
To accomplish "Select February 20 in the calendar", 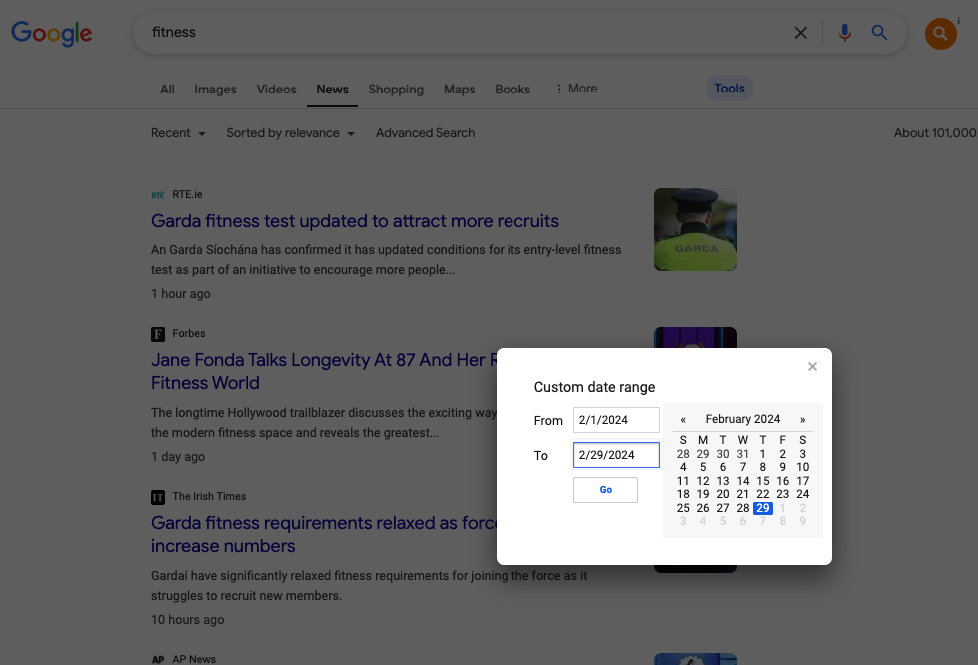I will 723,494.
